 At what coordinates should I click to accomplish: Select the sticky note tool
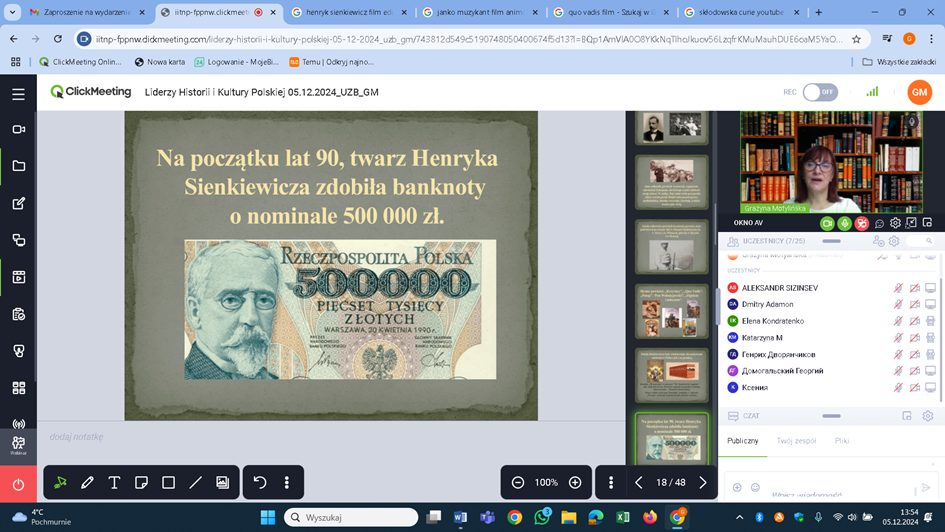pos(141,483)
